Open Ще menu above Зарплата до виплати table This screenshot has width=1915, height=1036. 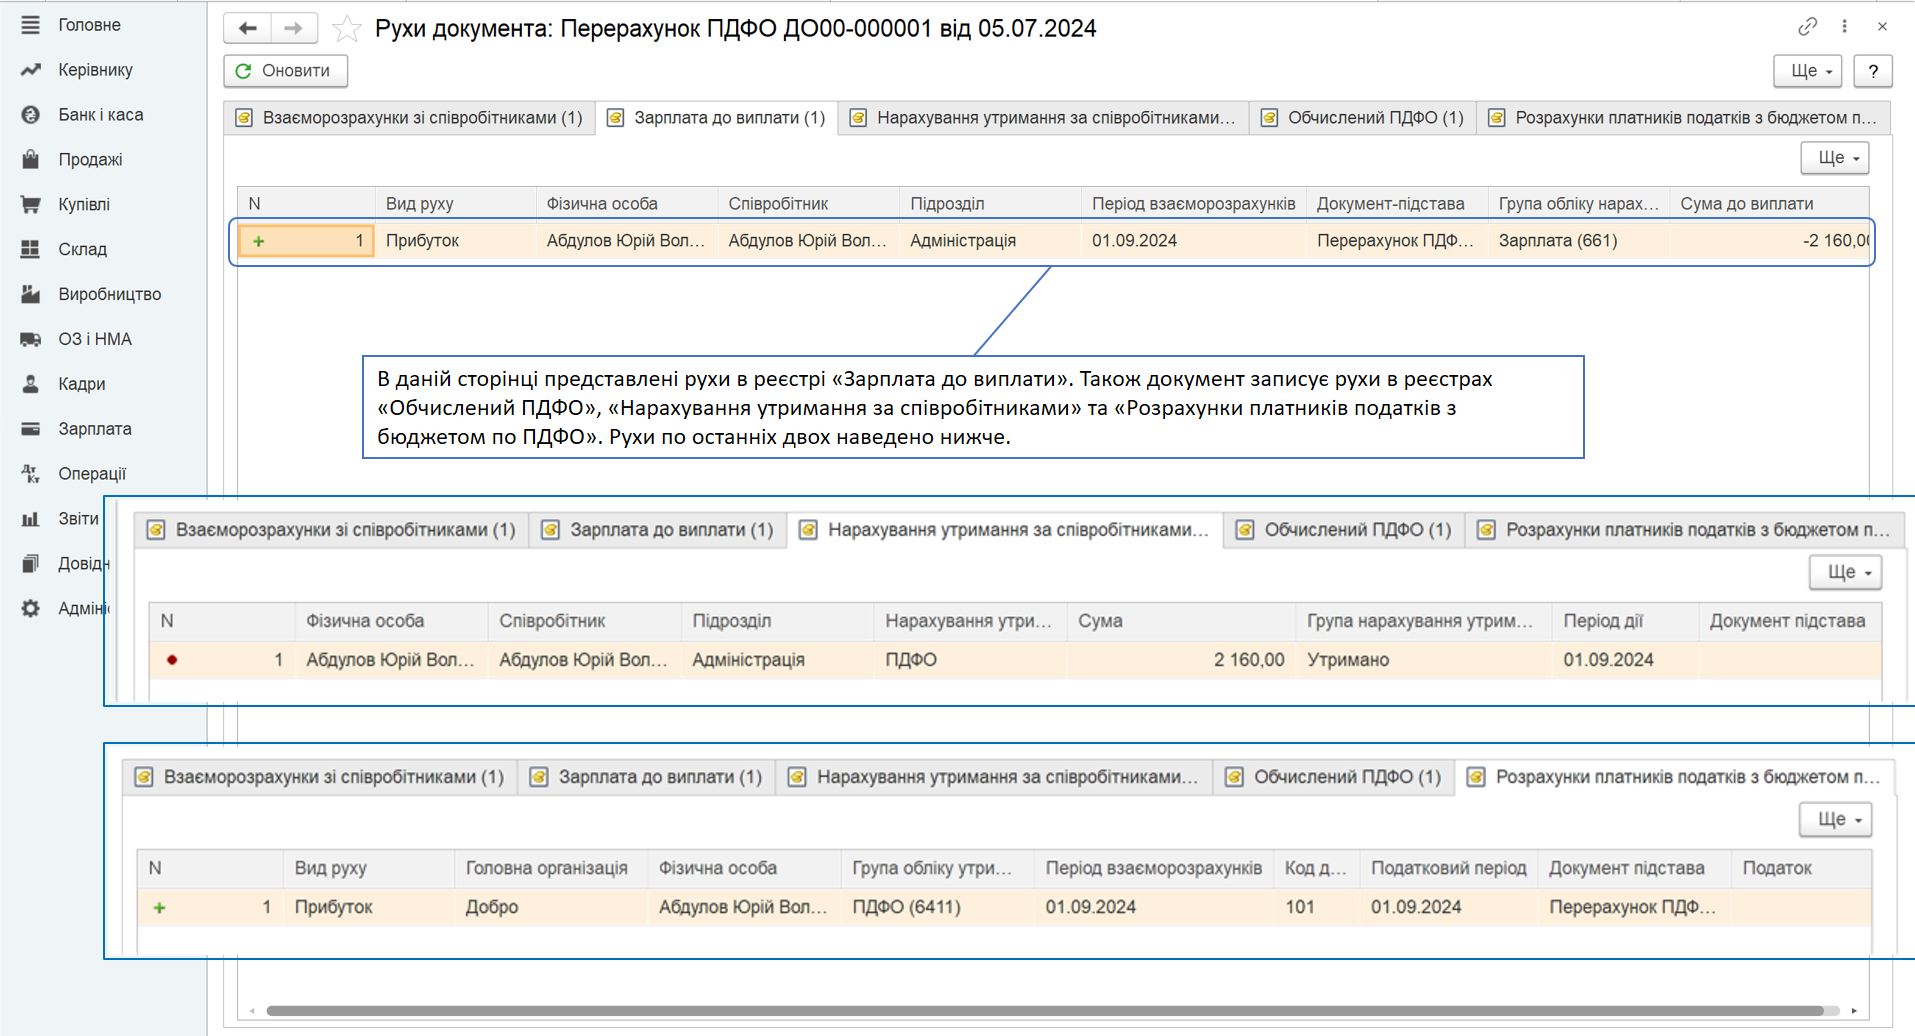pos(1835,158)
